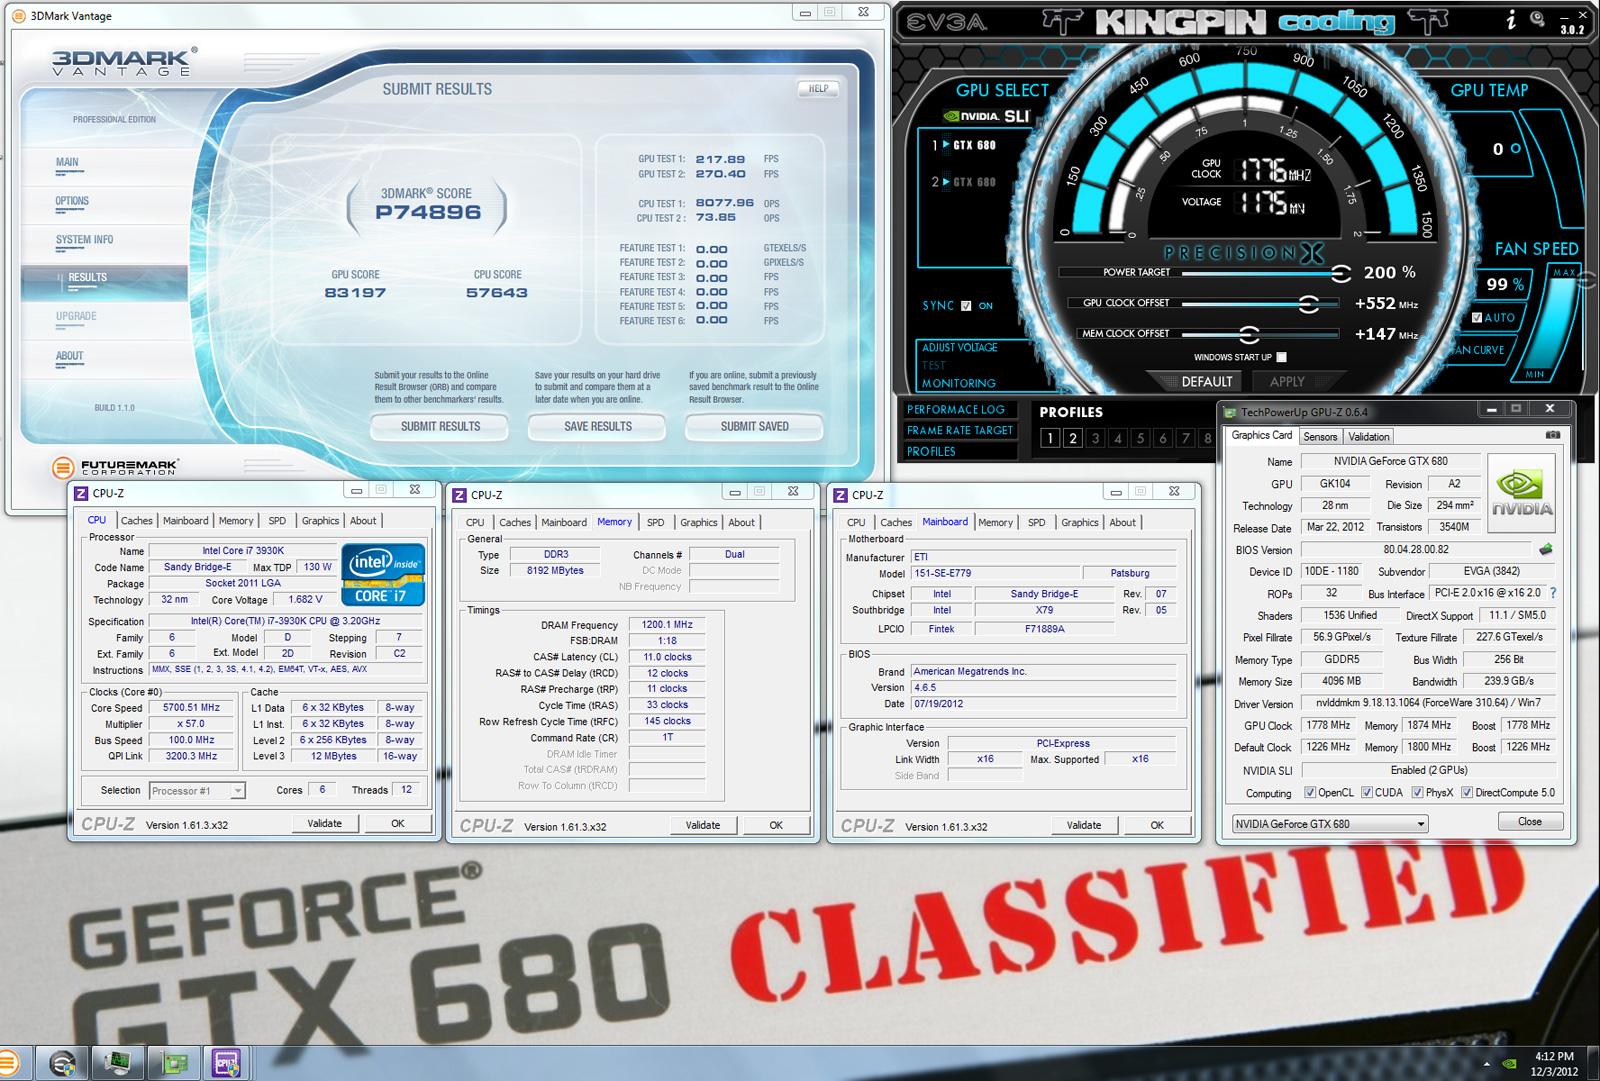Toggle DirectCompute 5.0 checkbox
Image resolution: width=1600 pixels, height=1081 pixels.
tap(1467, 793)
